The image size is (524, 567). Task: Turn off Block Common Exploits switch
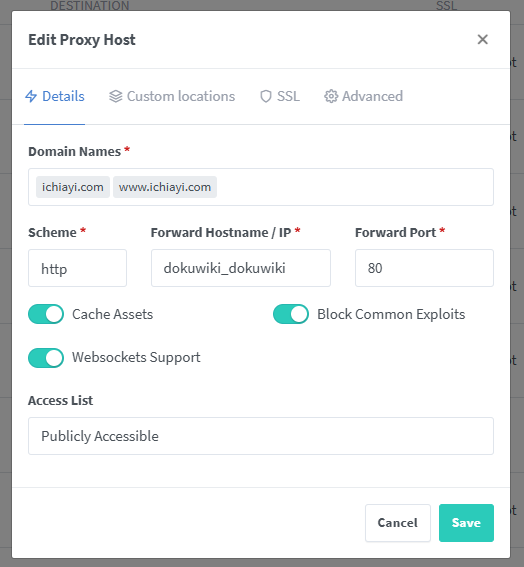pos(291,314)
